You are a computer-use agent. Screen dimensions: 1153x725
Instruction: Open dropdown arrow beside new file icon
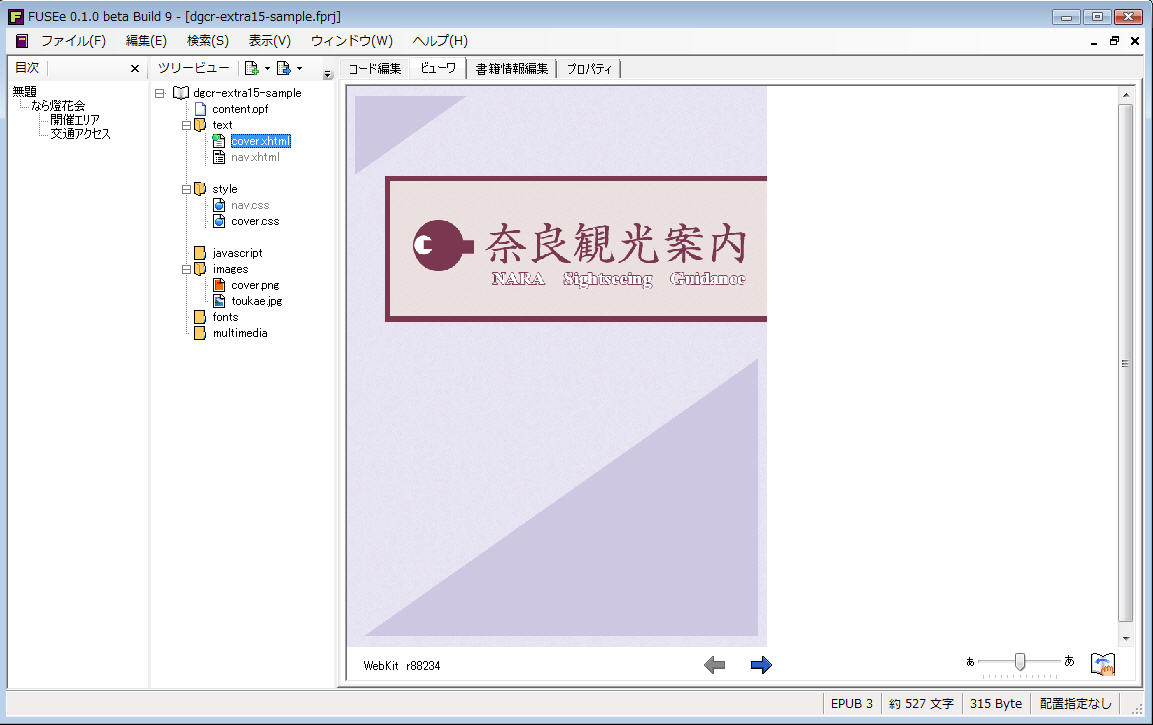point(267,68)
